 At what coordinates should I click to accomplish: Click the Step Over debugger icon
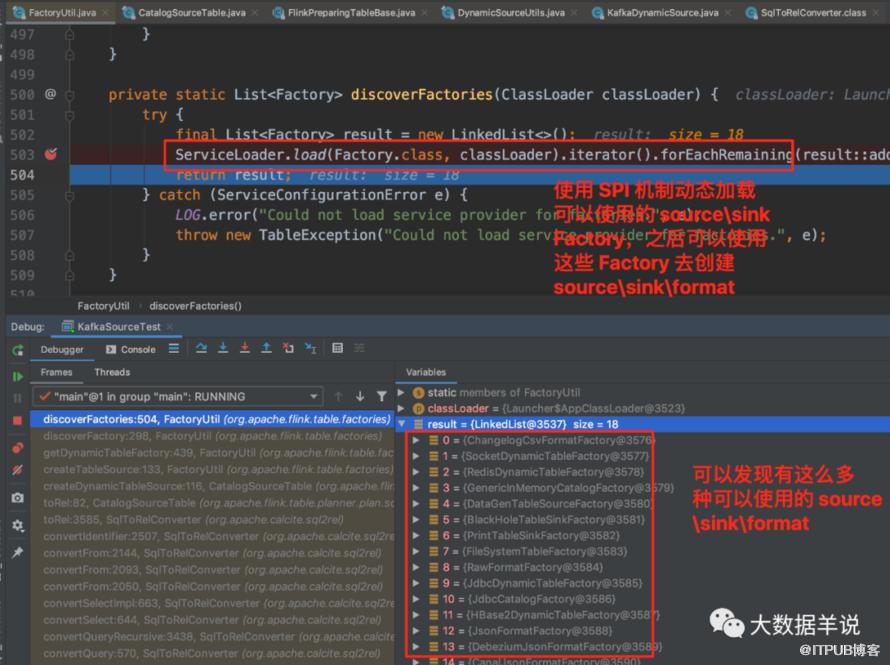pos(201,348)
